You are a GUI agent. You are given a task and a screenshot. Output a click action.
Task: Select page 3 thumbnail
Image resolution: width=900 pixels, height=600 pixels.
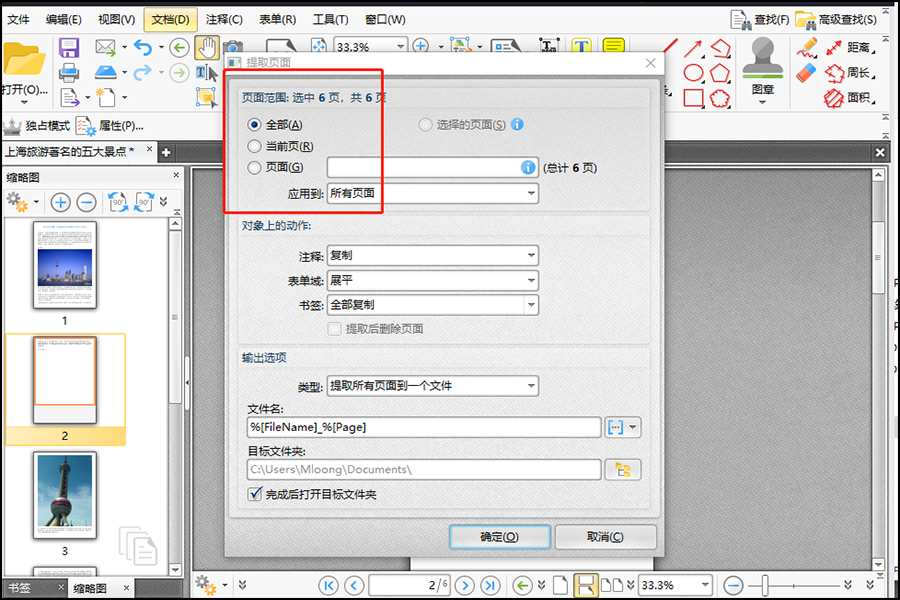click(x=65, y=495)
